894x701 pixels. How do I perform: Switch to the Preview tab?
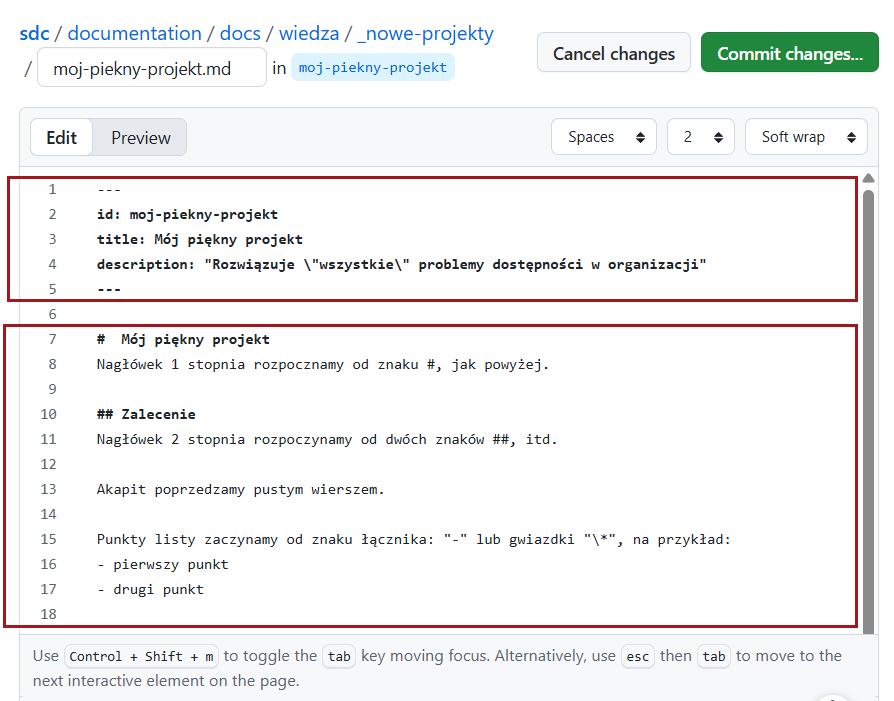140,137
